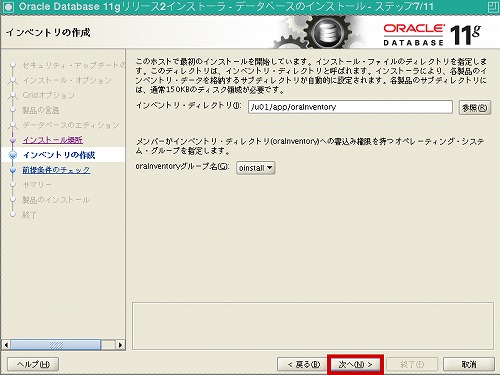Click the インストール・オプション step text
The width and height of the screenshot is (500, 375).
[x=67, y=80]
